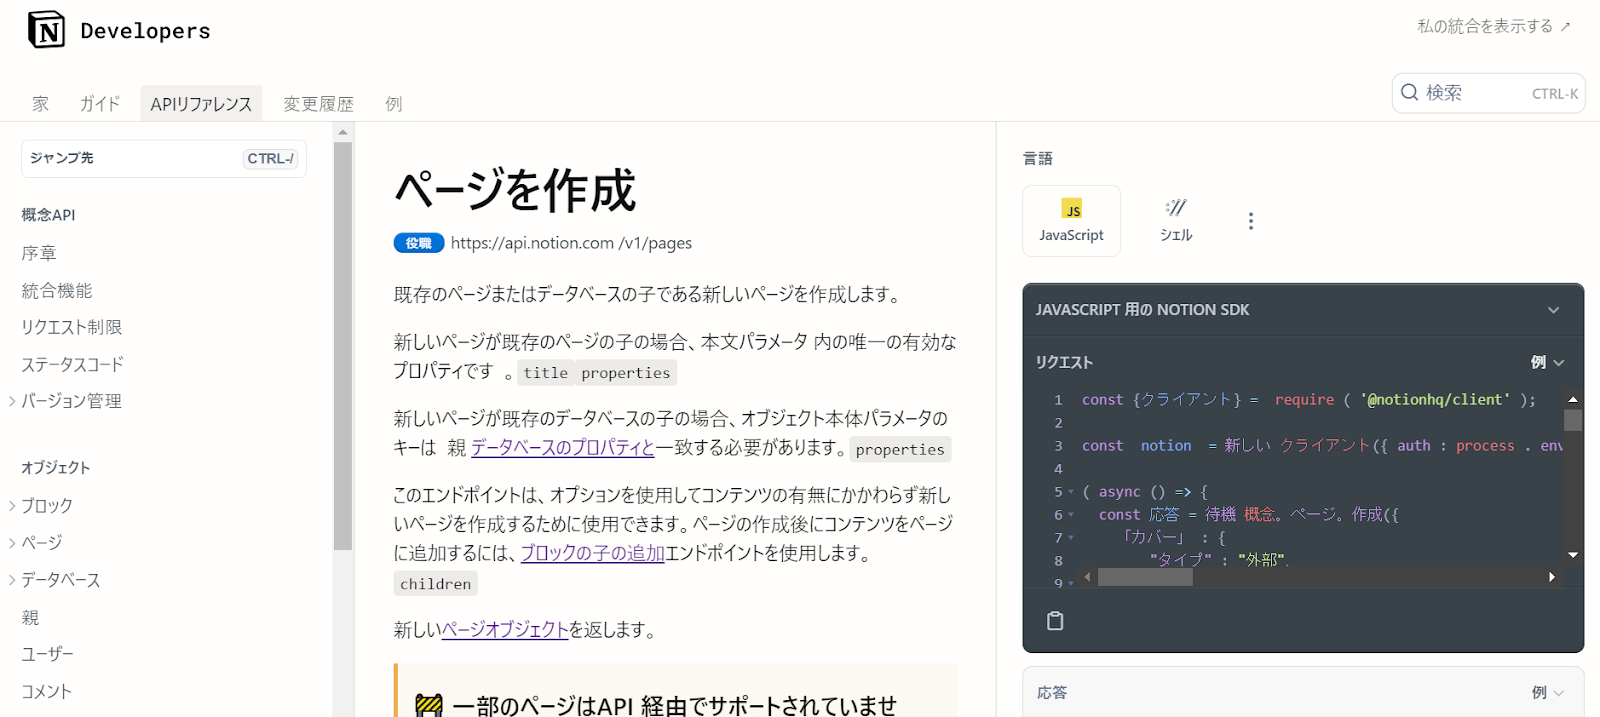Open the 例 navigation tab

(x=394, y=104)
